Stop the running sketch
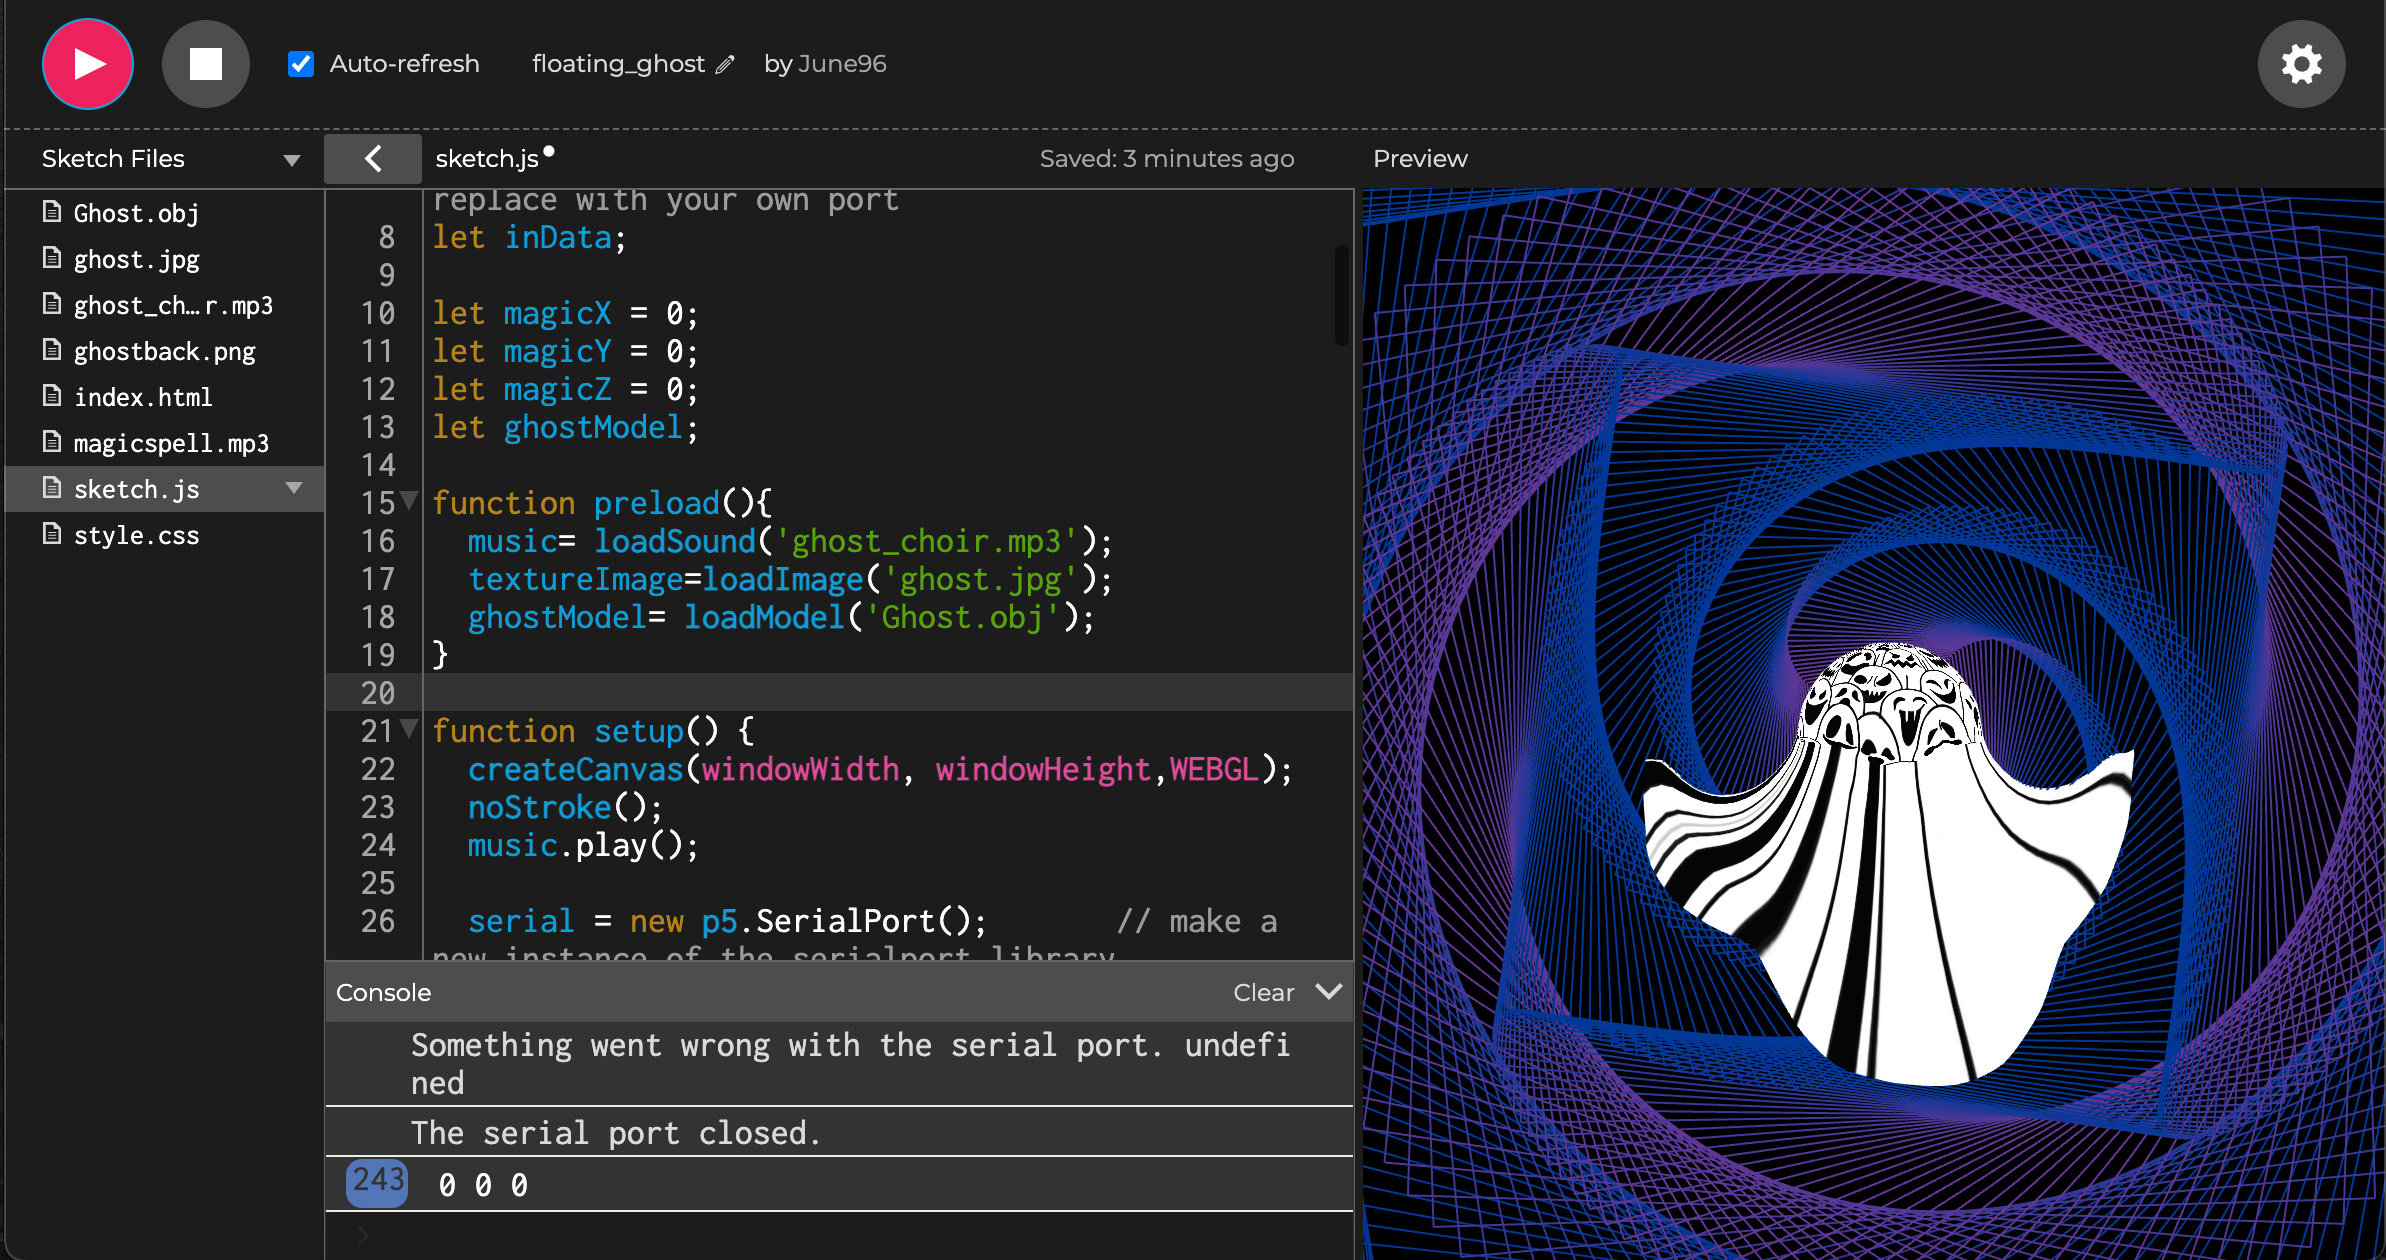2386x1260 pixels. pyautogui.click(x=206, y=64)
